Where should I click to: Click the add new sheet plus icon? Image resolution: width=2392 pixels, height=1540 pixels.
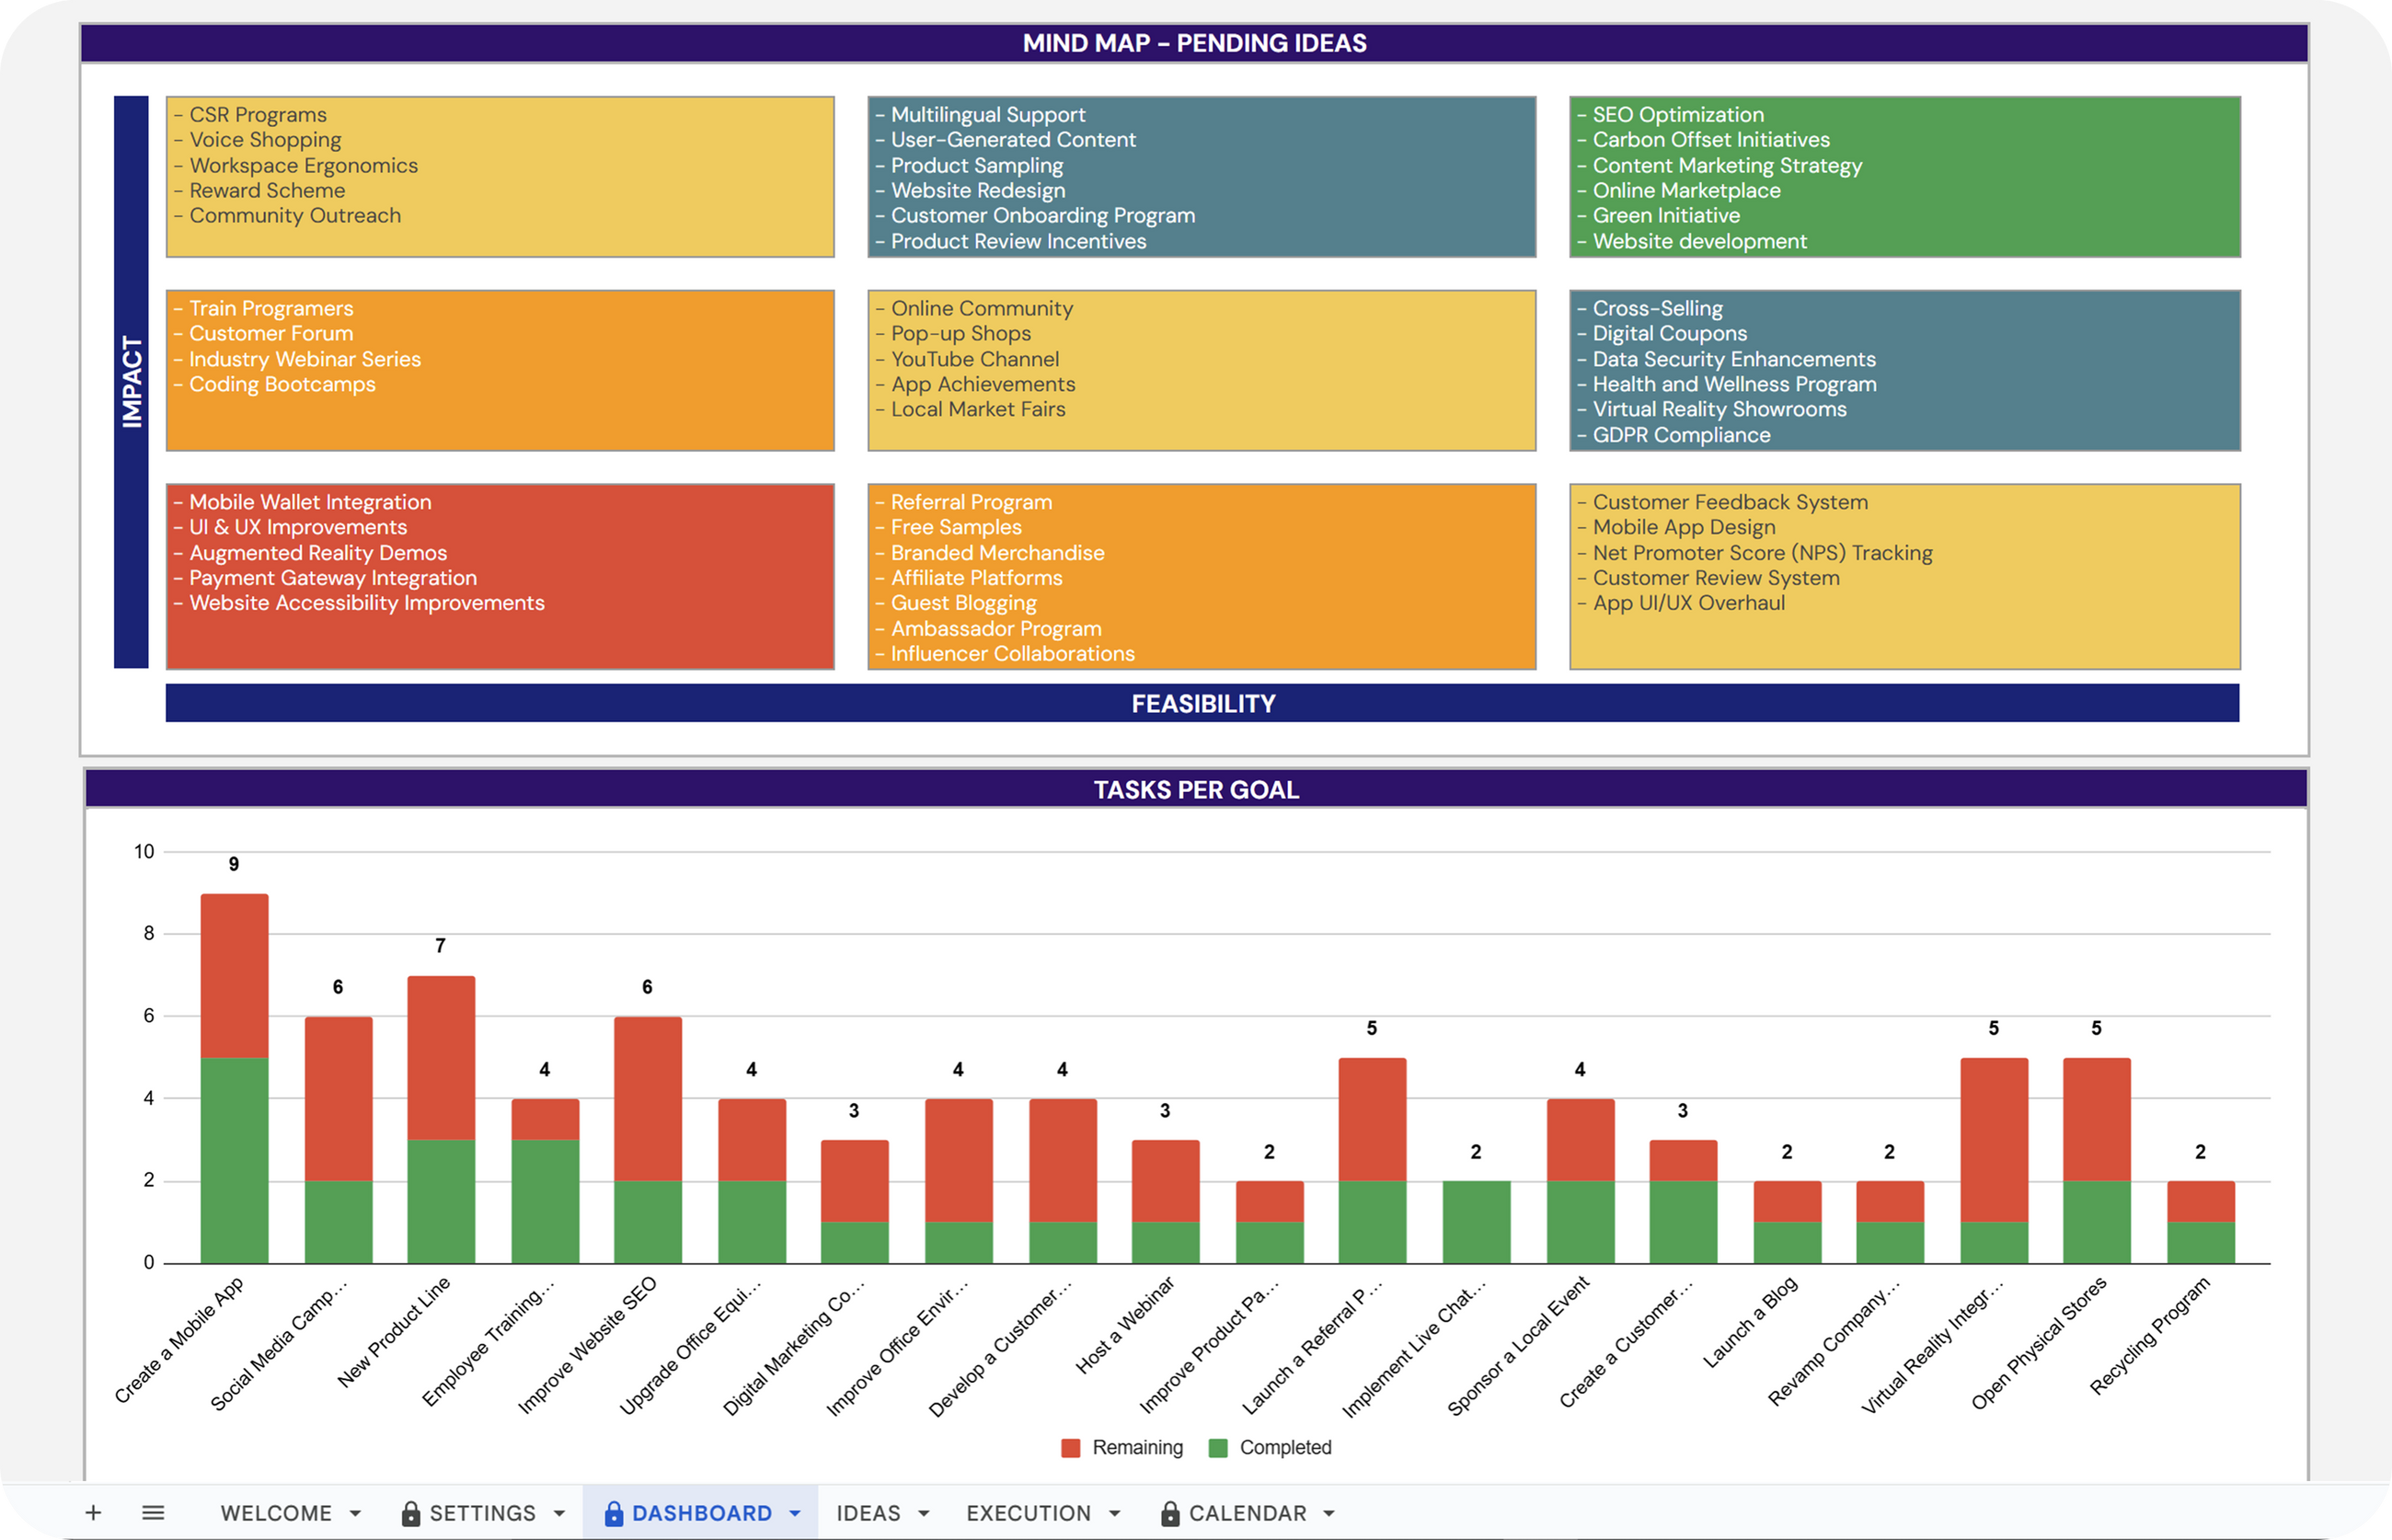pos(93,1512)
